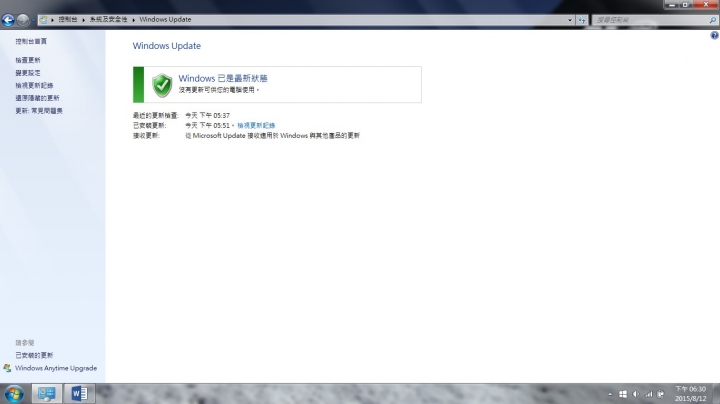This screenshot has width=720, height=404.
Task: Click the Control Panel icon in address bar
Action: pyautogui.click(x=43, y=20)
